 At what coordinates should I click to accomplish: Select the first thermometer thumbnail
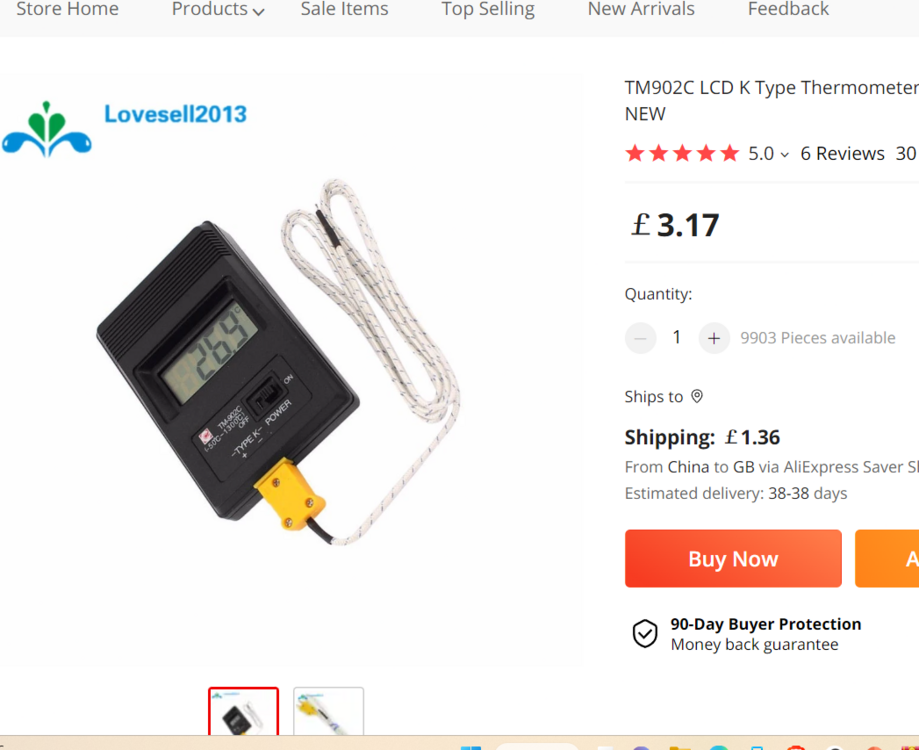click(243, 711)
